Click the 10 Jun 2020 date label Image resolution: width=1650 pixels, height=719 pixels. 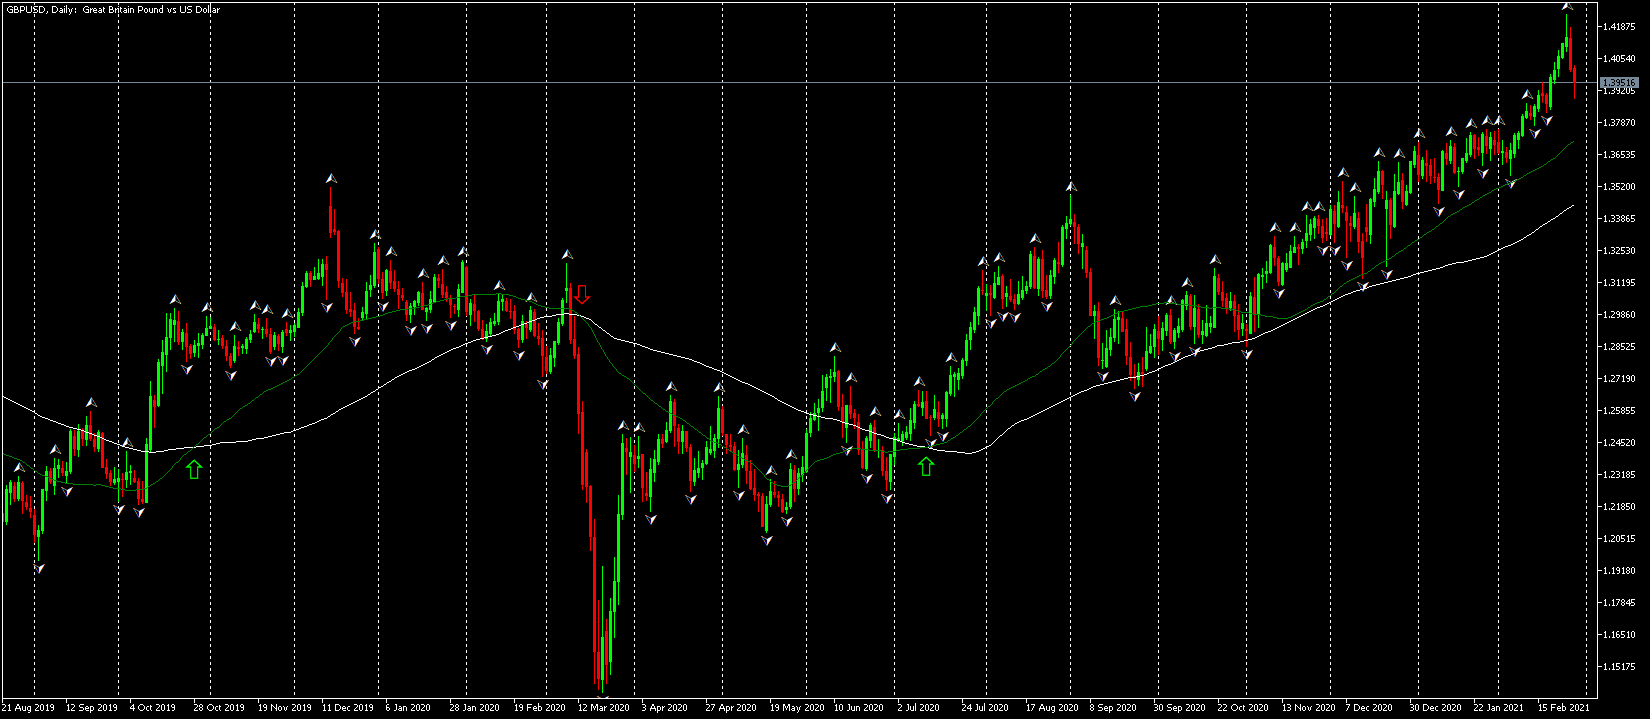tap(860, 707)
